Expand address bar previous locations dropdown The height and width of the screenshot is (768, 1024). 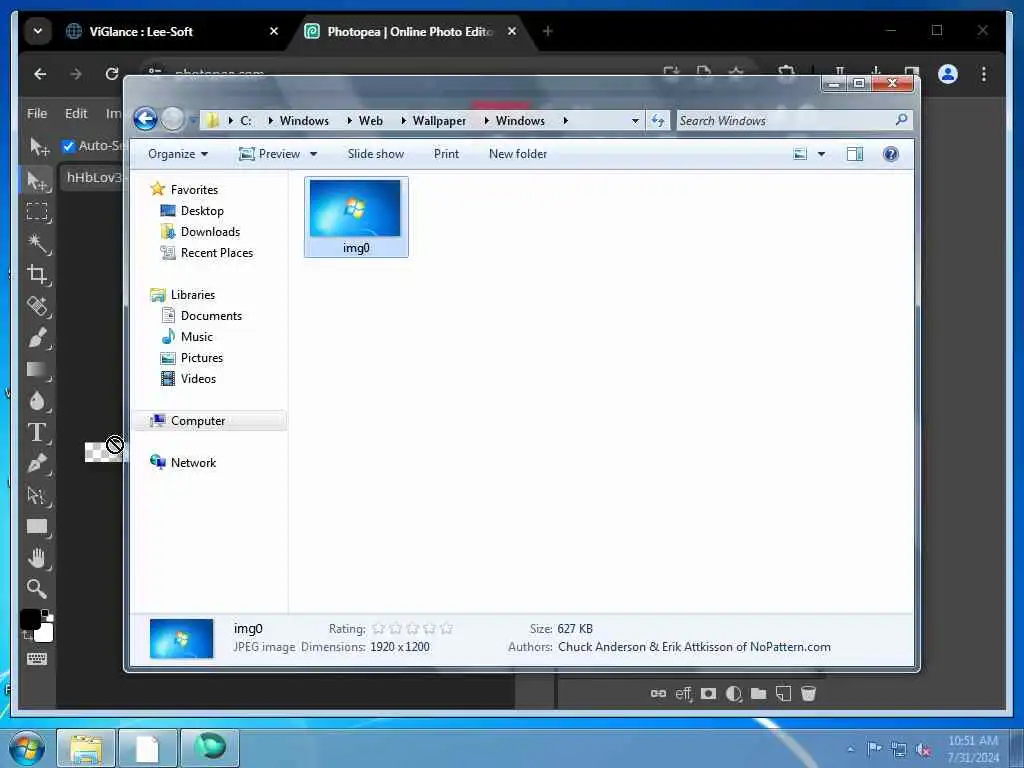coord(635,121)
